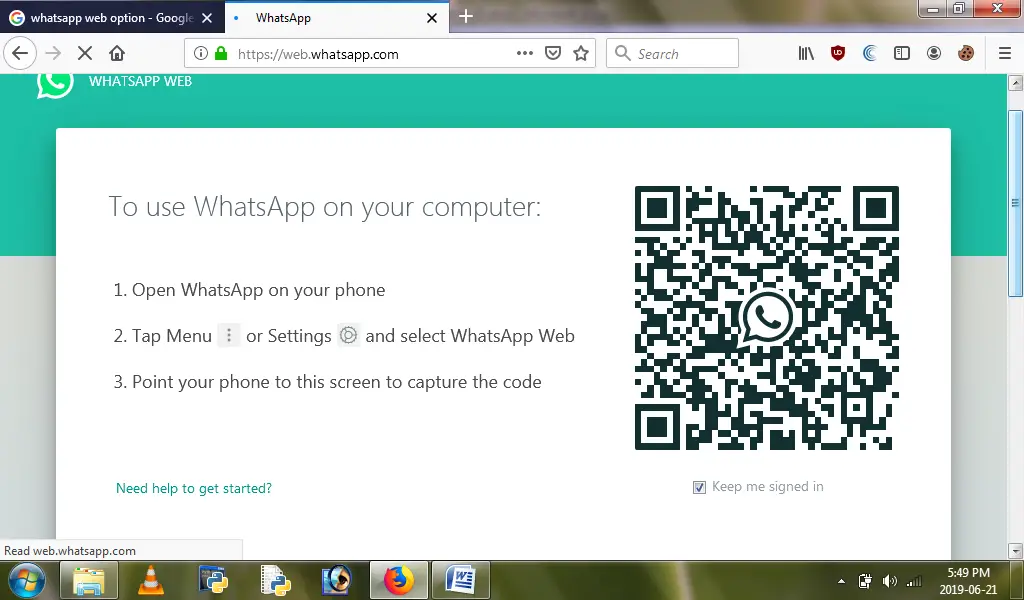Close the WhatsApp tab
This screenshot has width=1024, height=600.
[432, 18]
